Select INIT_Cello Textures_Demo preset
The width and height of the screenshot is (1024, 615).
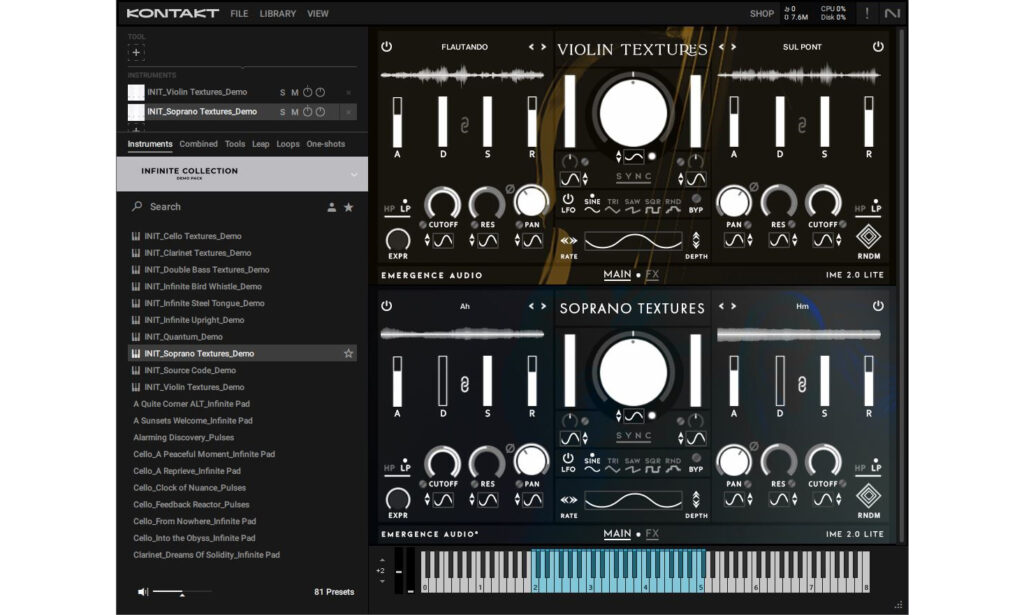(x=193, y=236)
